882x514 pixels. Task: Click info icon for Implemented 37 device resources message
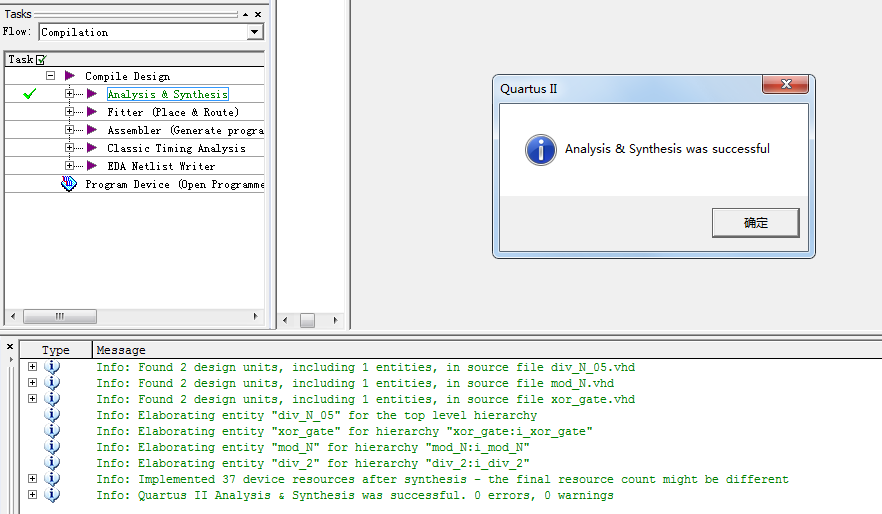[52, 479]
